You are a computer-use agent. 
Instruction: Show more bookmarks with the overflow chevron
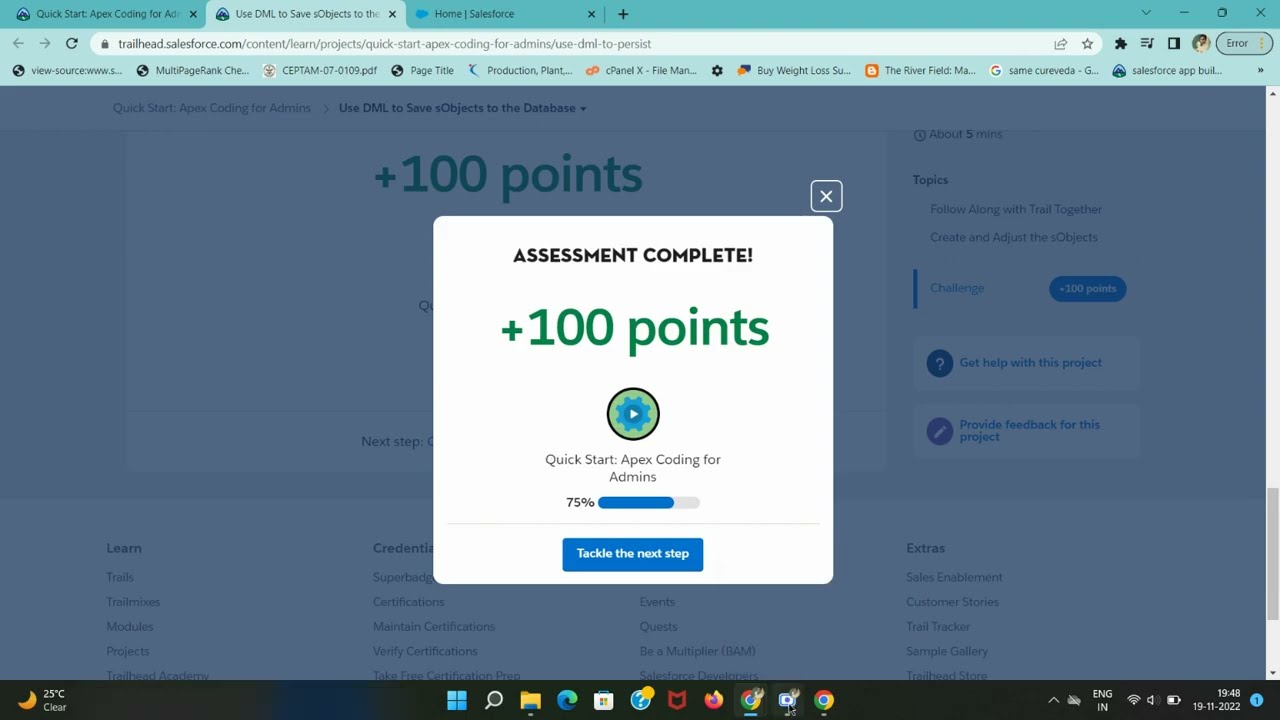point(1260,70)
